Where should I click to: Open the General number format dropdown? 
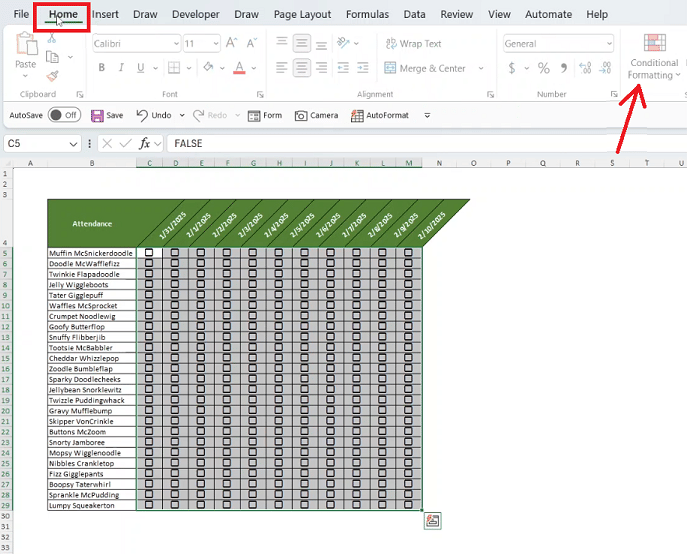point(609,43)
